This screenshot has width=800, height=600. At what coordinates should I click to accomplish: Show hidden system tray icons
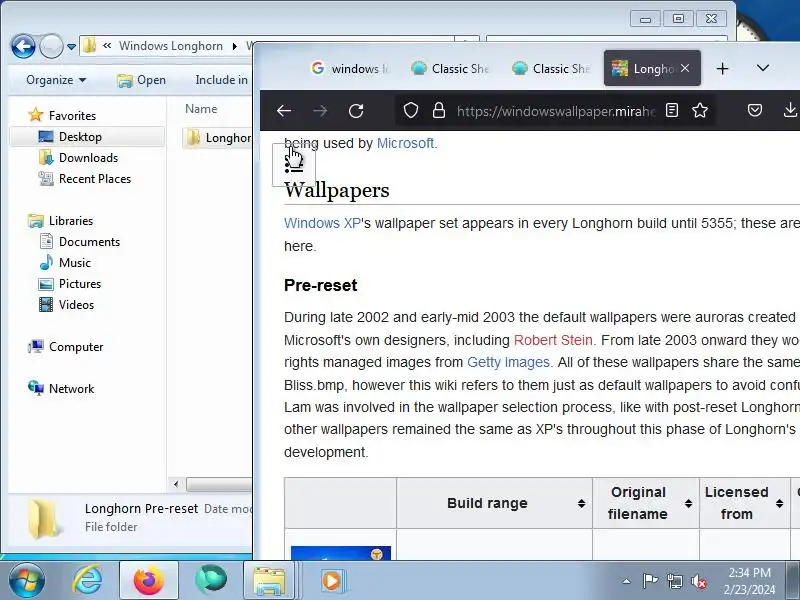627,581
